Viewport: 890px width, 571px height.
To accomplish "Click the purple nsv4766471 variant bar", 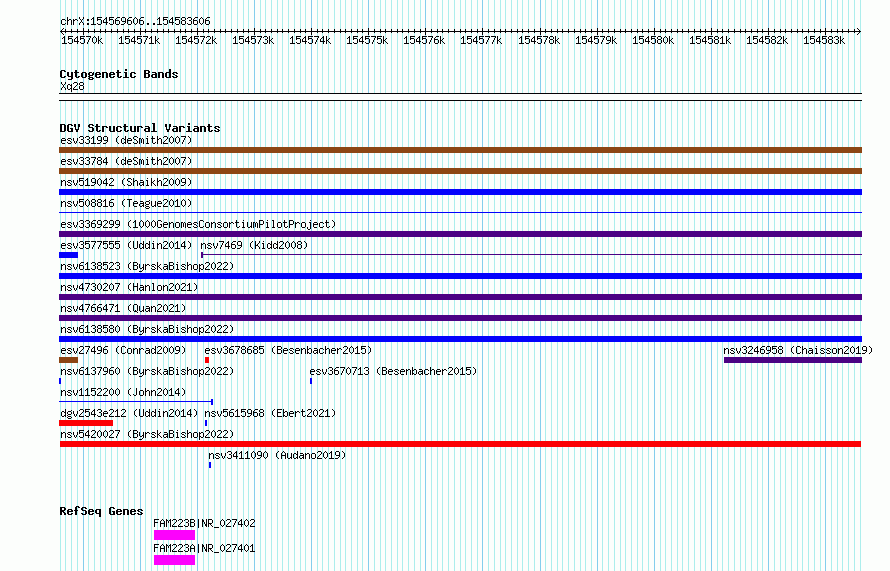I will [x=460, y=318].
